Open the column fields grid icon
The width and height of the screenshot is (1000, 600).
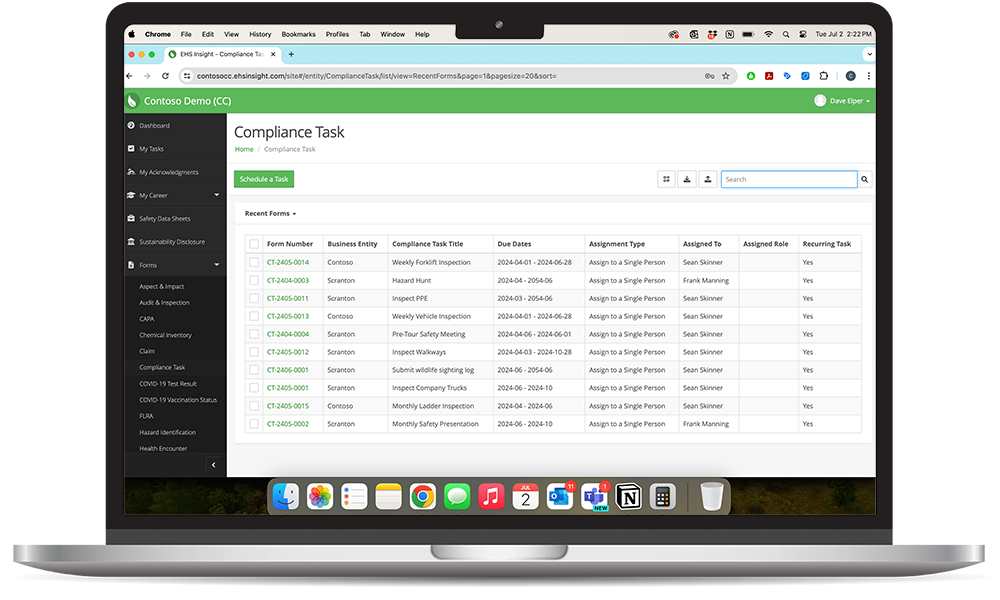pyautogui.click(x=666, y=178)
